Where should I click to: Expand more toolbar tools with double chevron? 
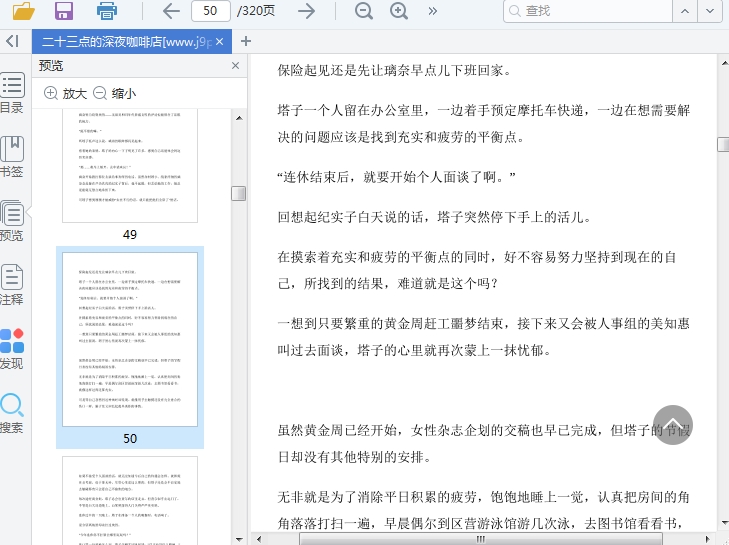tap(433, 11)
